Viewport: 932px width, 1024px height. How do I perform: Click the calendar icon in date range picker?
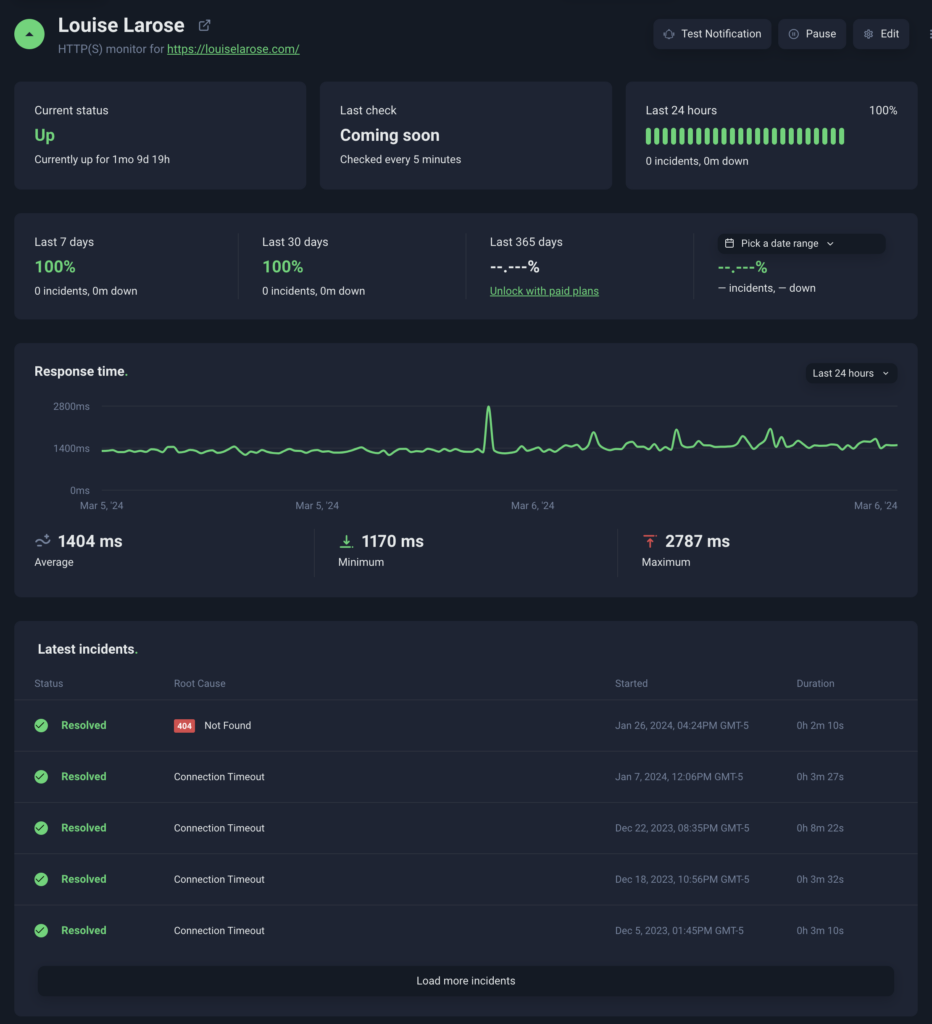coord(729,244)
